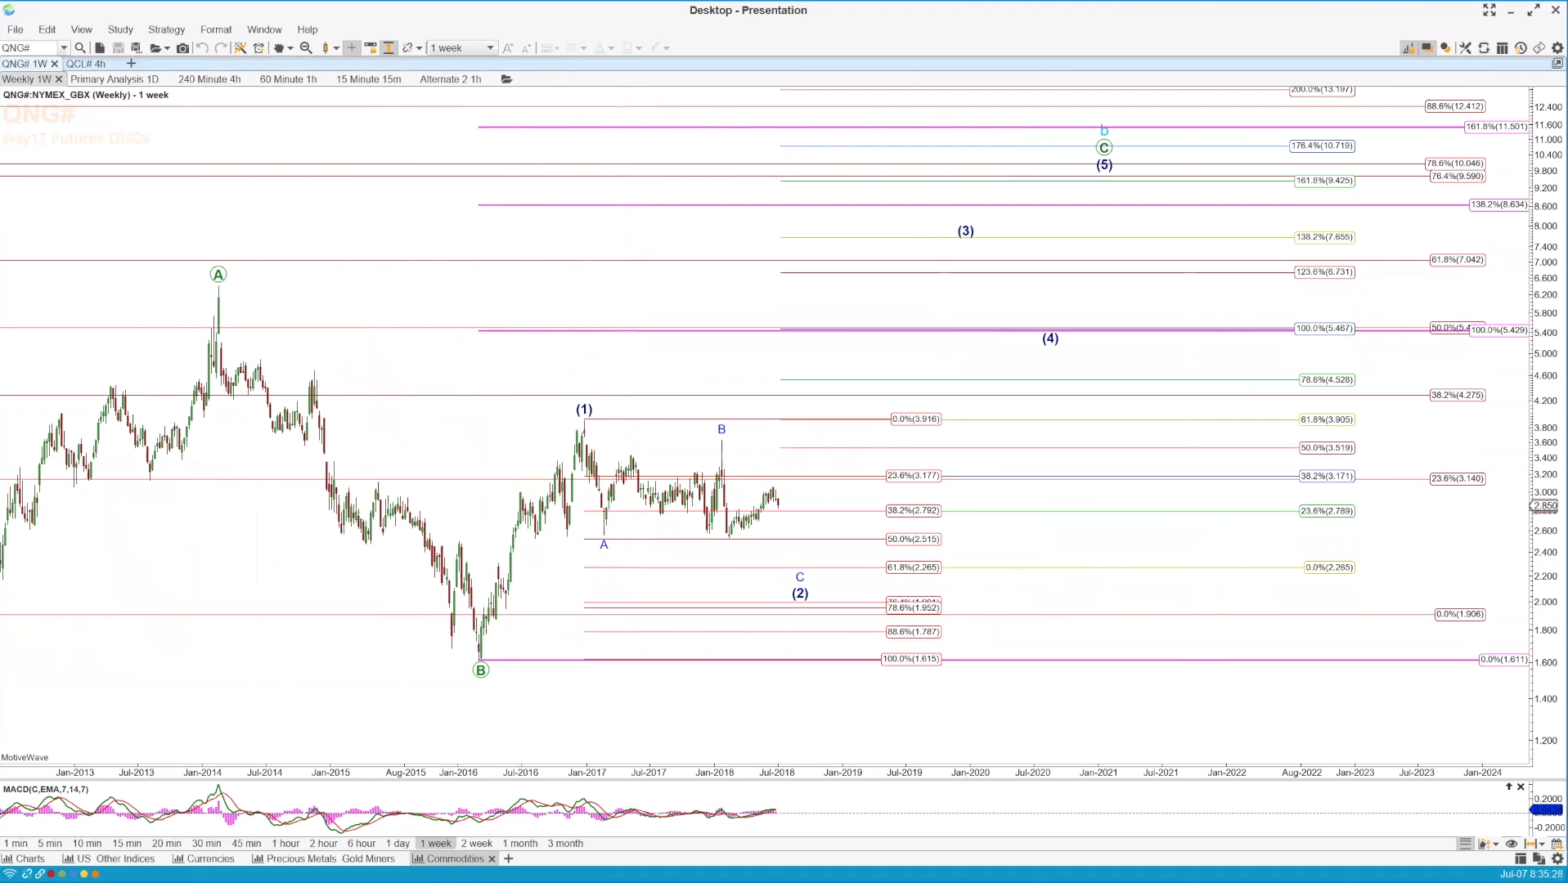1568x883 pixels.
Task: Click the blue MACD value marker
Action: pyautogui.click(x=1547, y=810)
